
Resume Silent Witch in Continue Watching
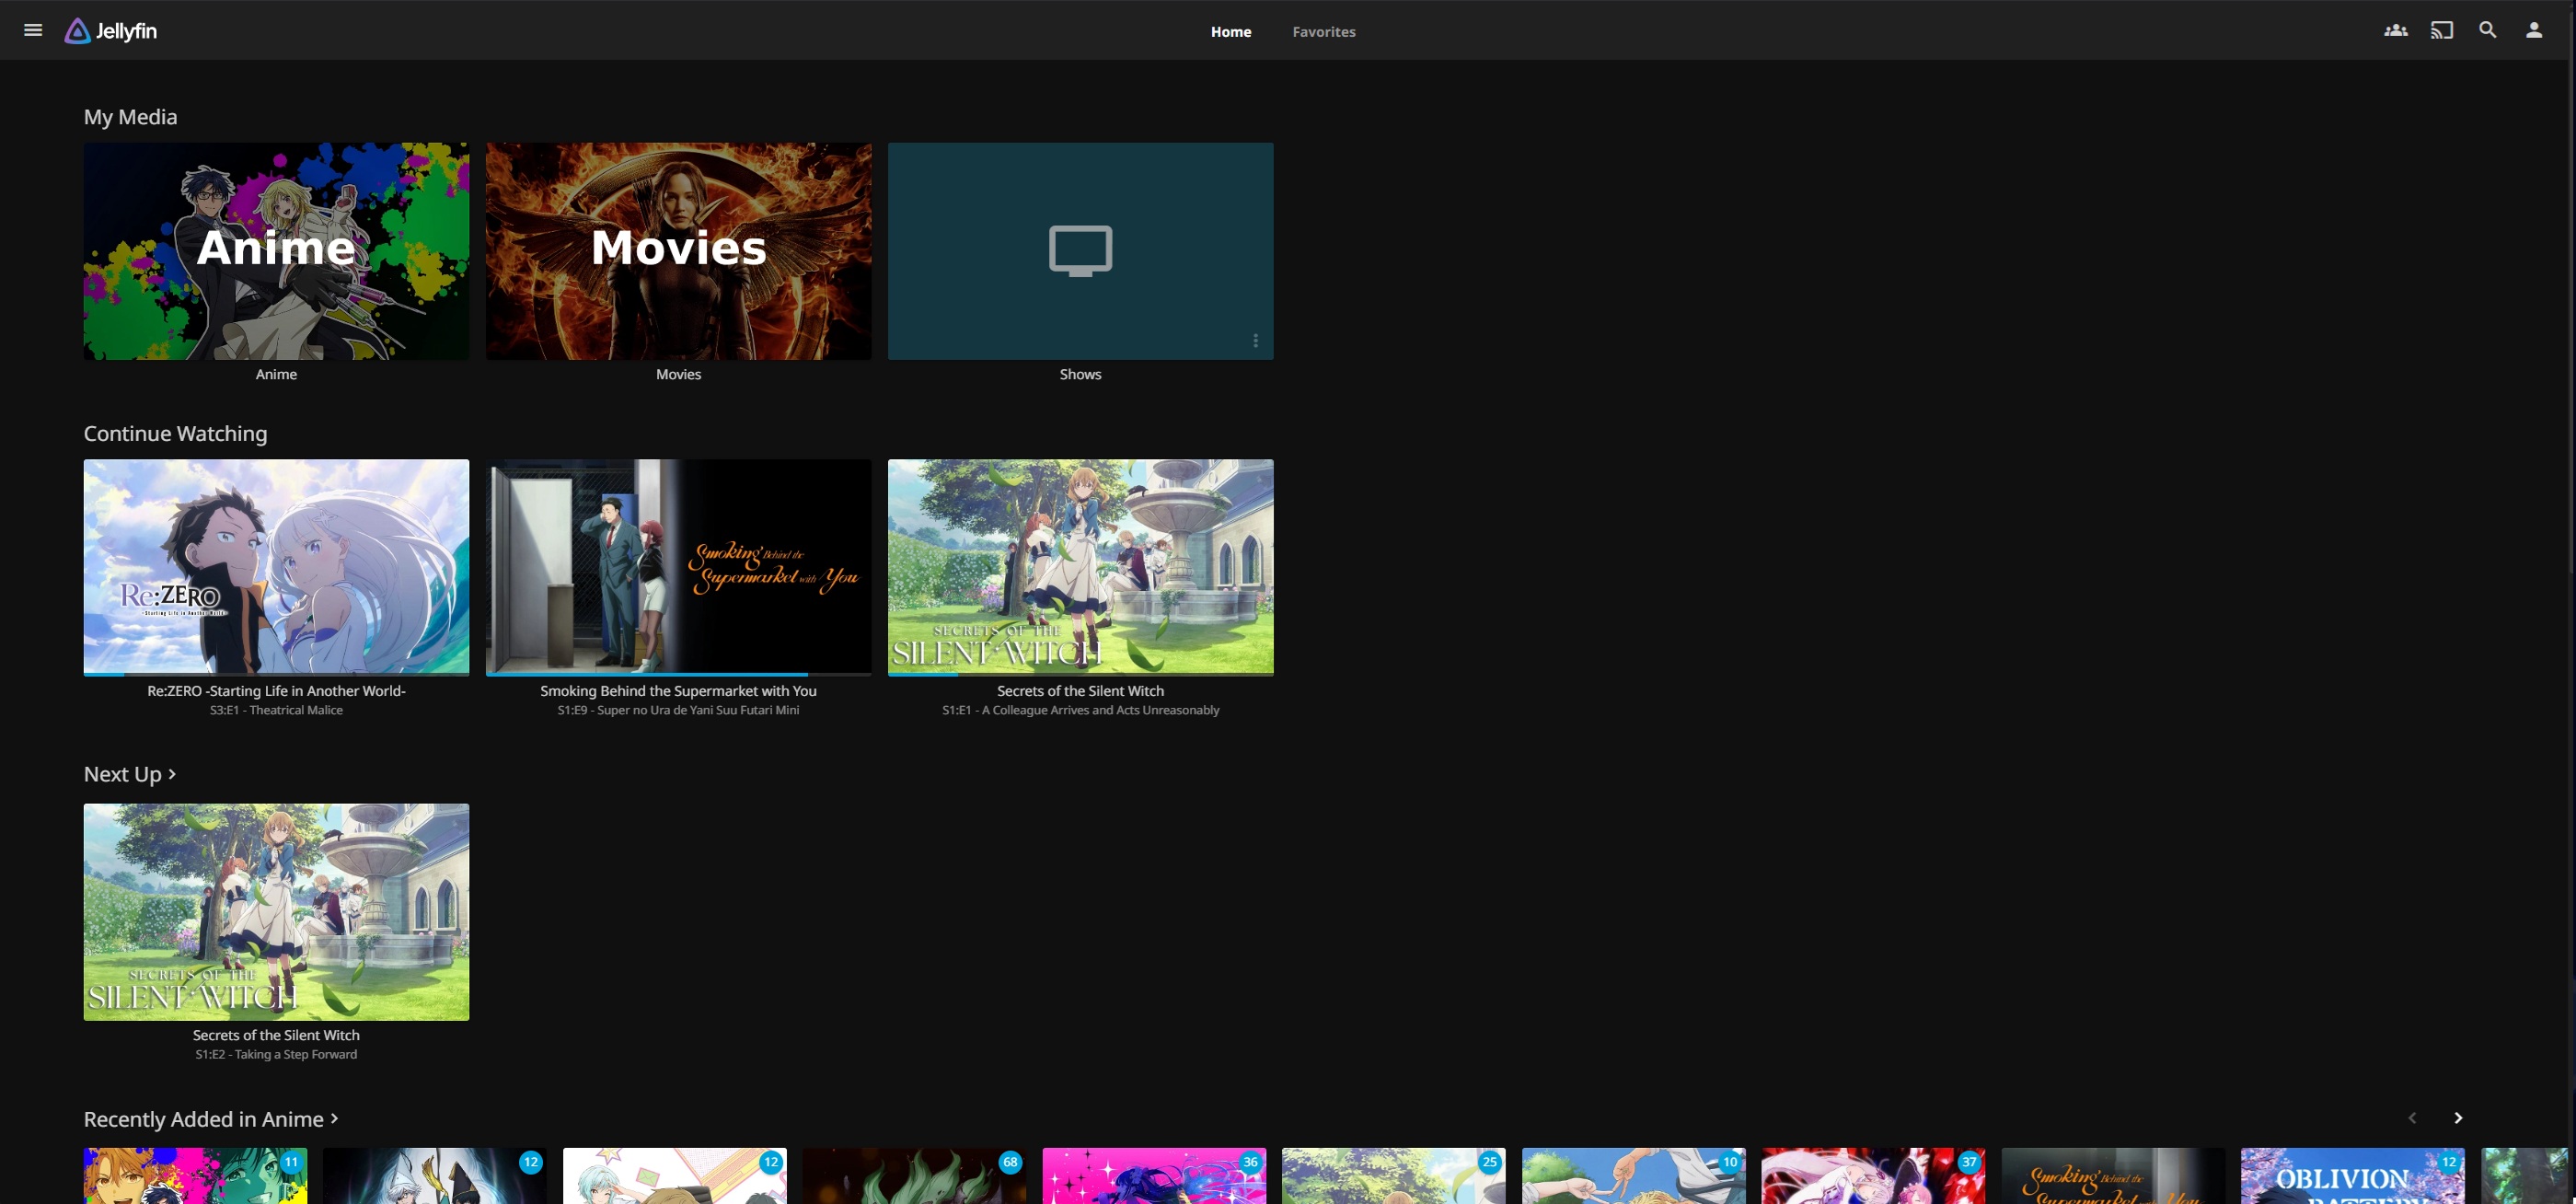pyautogui.click(x=1080, y=567)
